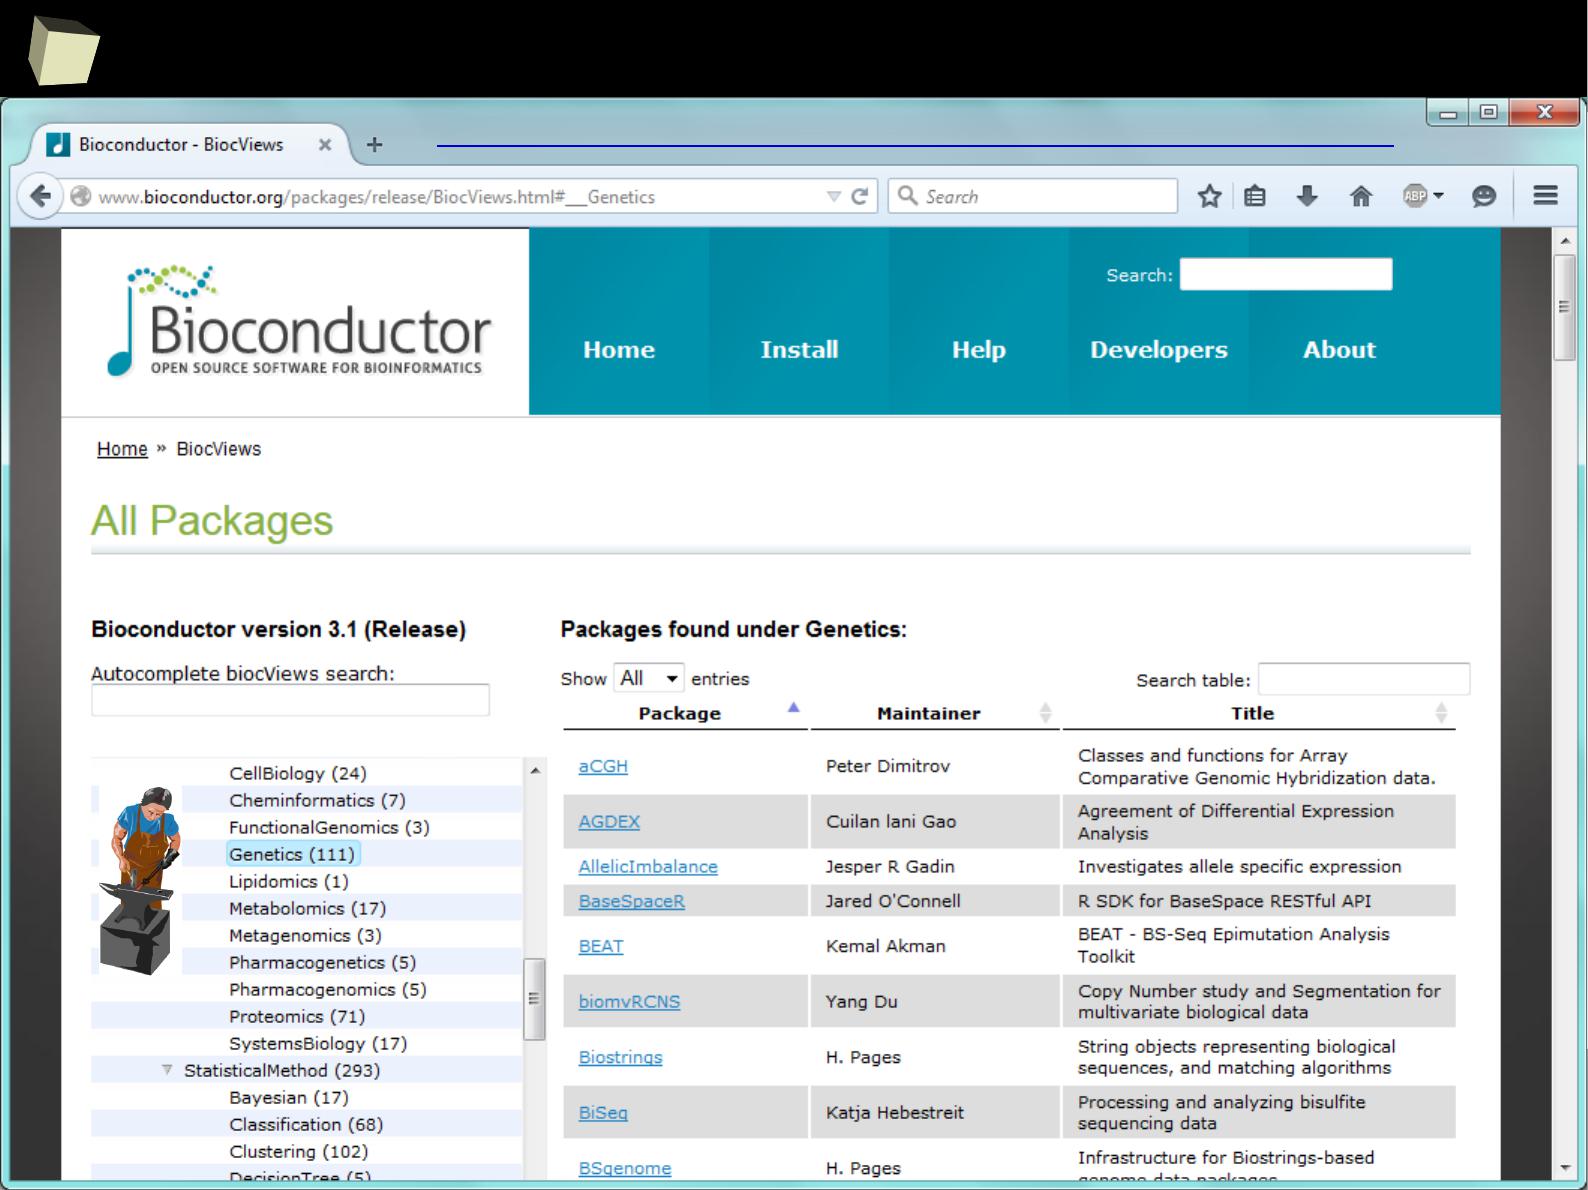Screen dimensions: 1588x1190
Task: Select Genetics (111) tree item
Action: pos(292,854)
